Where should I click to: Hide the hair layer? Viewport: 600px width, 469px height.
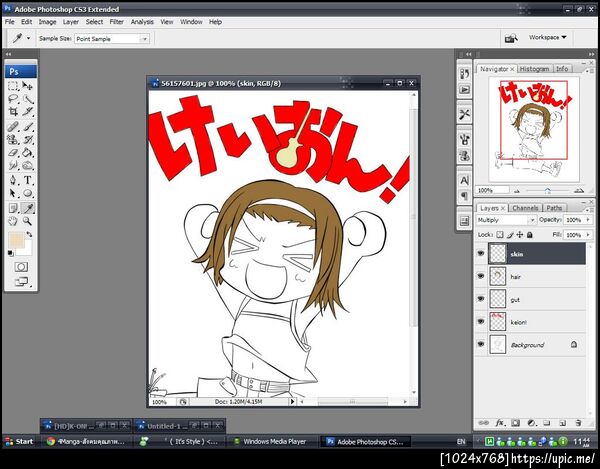(x=481, y=276)
